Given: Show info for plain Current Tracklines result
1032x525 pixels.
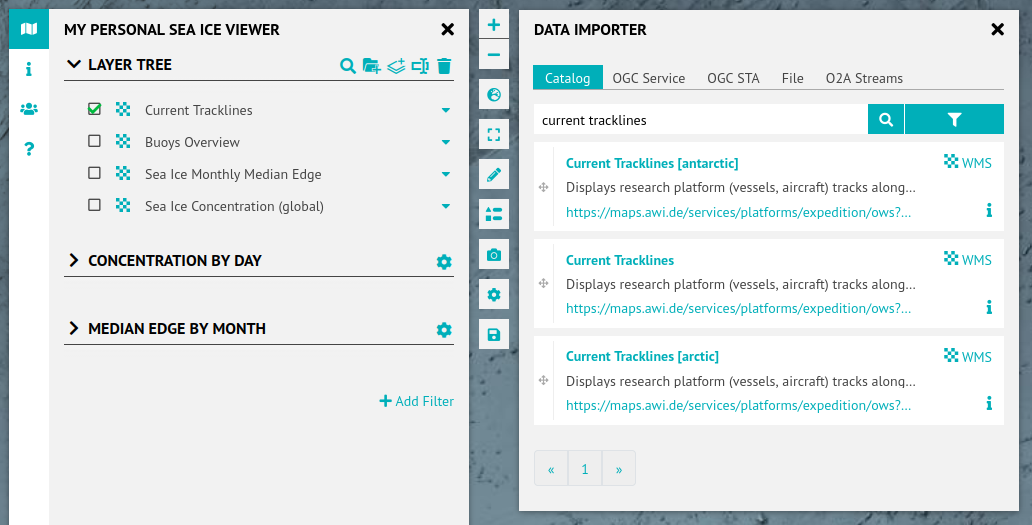Looking at the screenshot, I should tap(989, 307).
